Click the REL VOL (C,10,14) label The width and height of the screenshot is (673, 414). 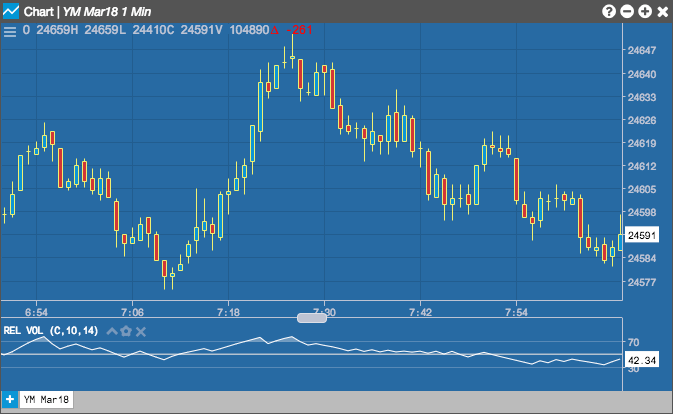[51, 331]
